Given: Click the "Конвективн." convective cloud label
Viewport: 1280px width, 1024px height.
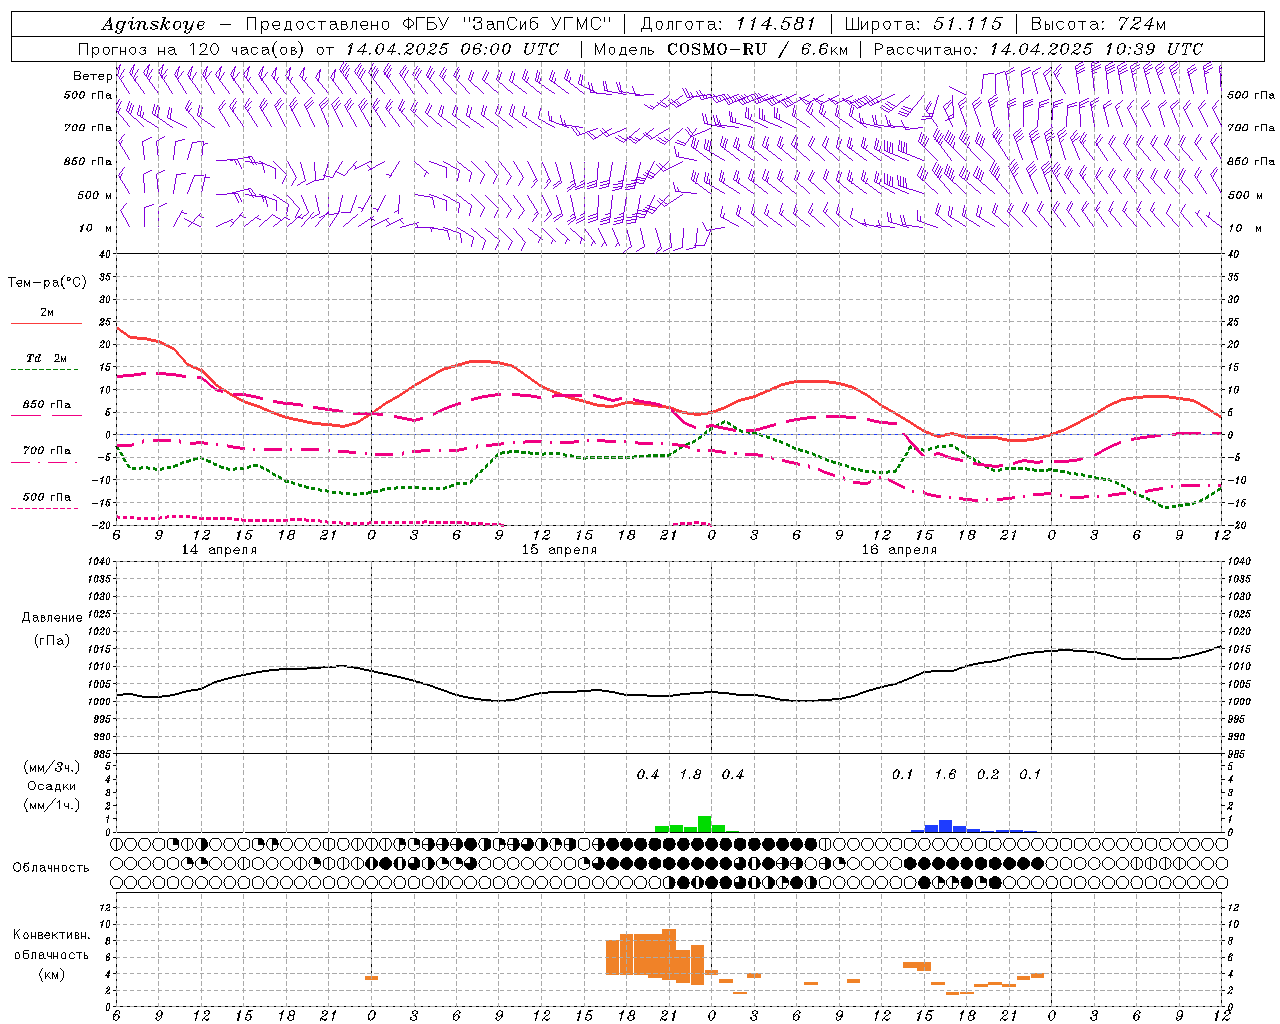Looking at the screenshot, I should [52, 935].
